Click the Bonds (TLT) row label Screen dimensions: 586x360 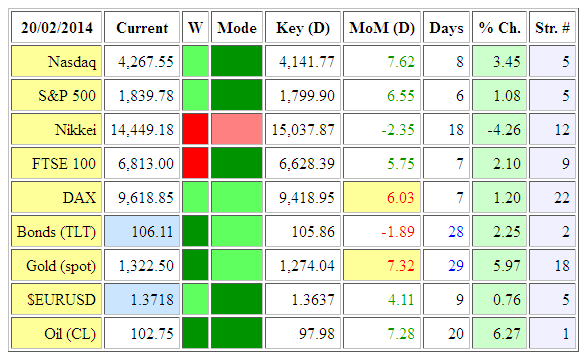pos(56,231)
